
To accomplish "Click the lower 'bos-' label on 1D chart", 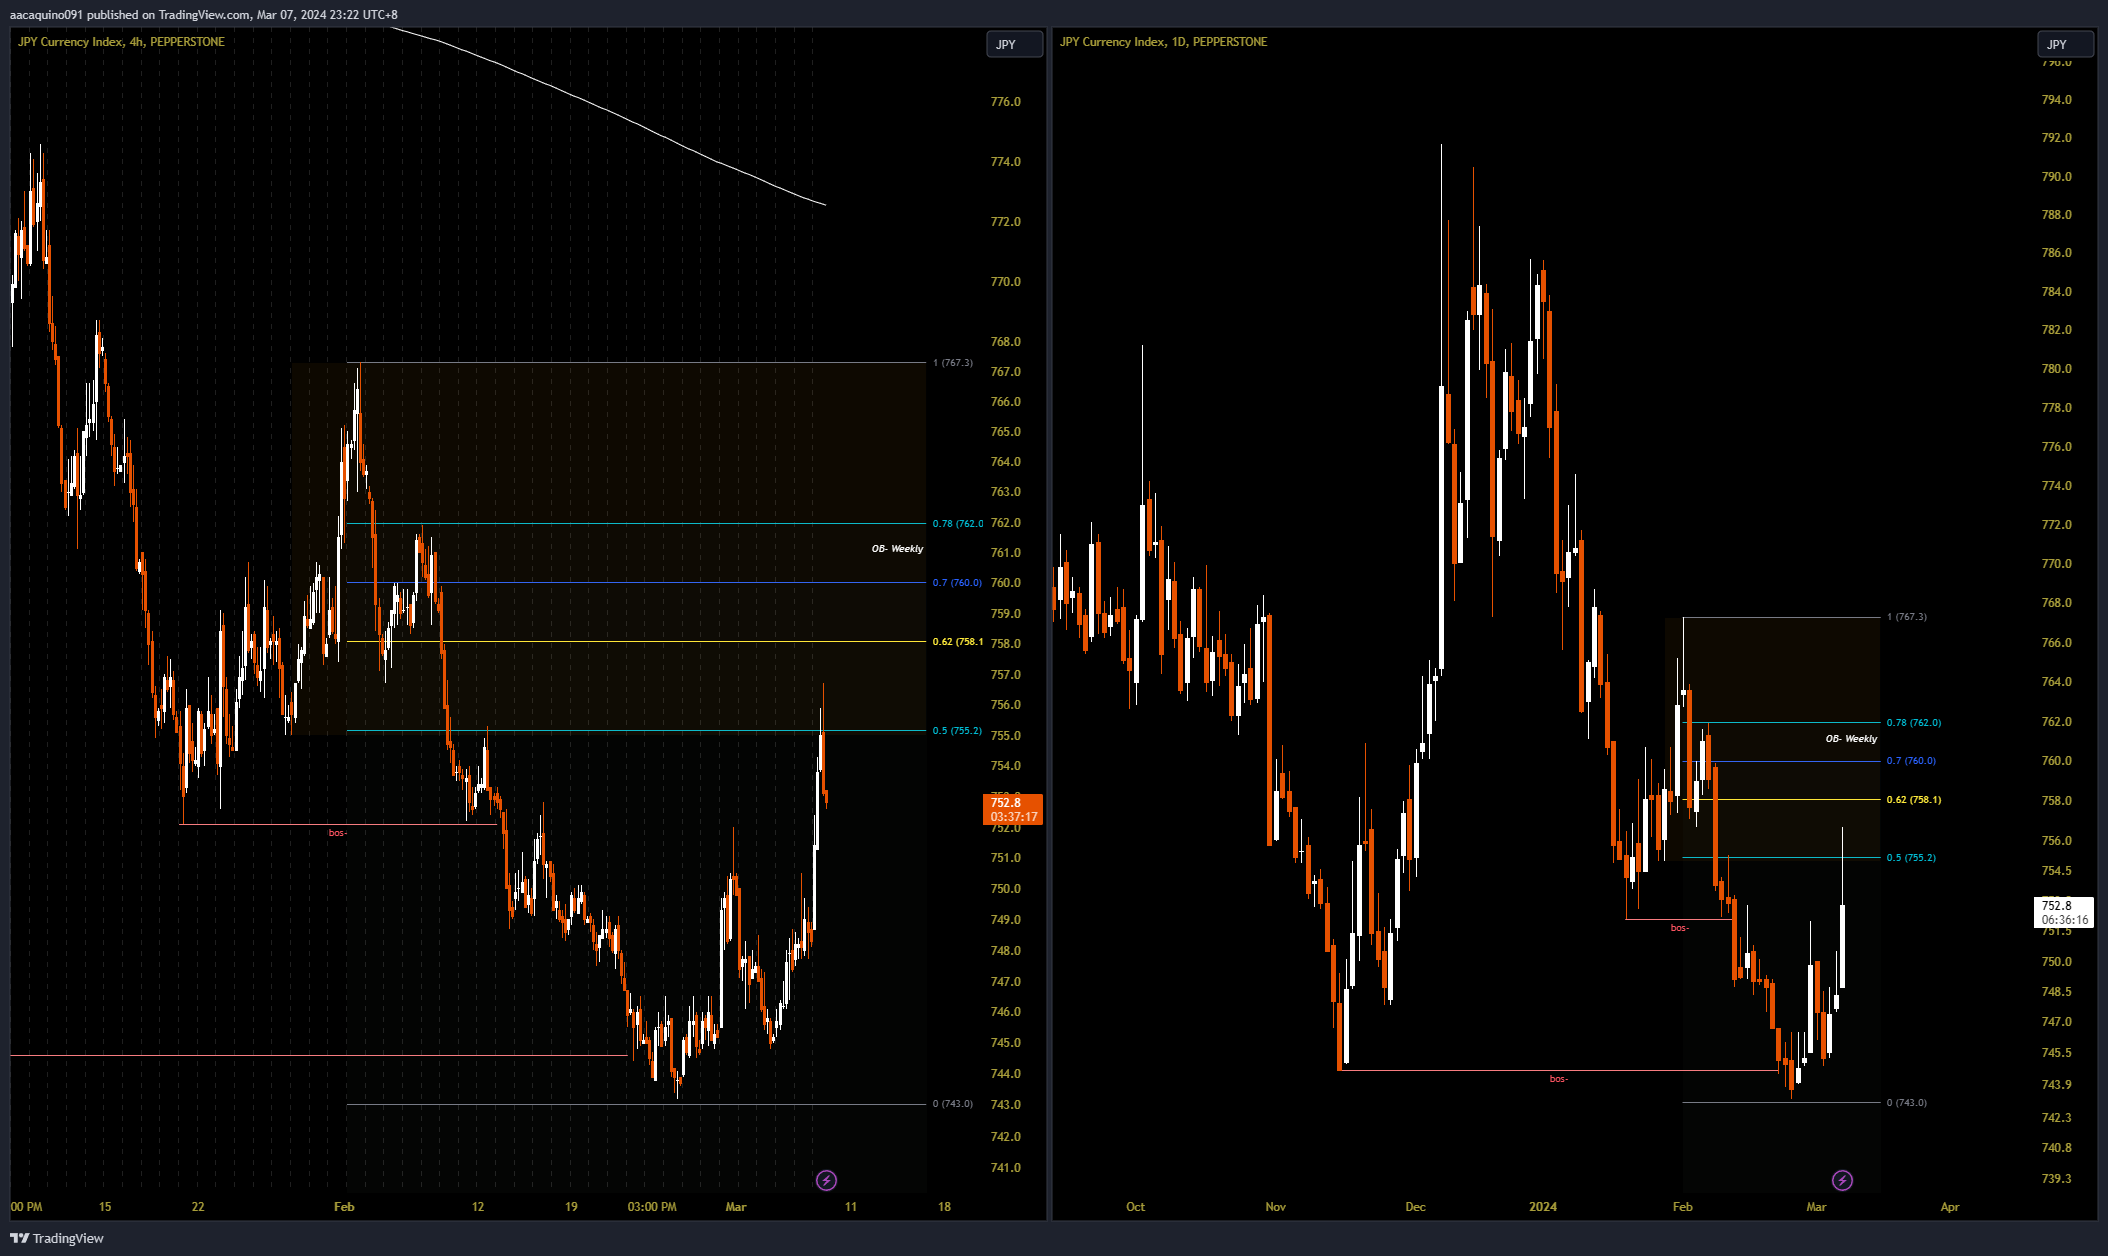I will [1559, 1079].
